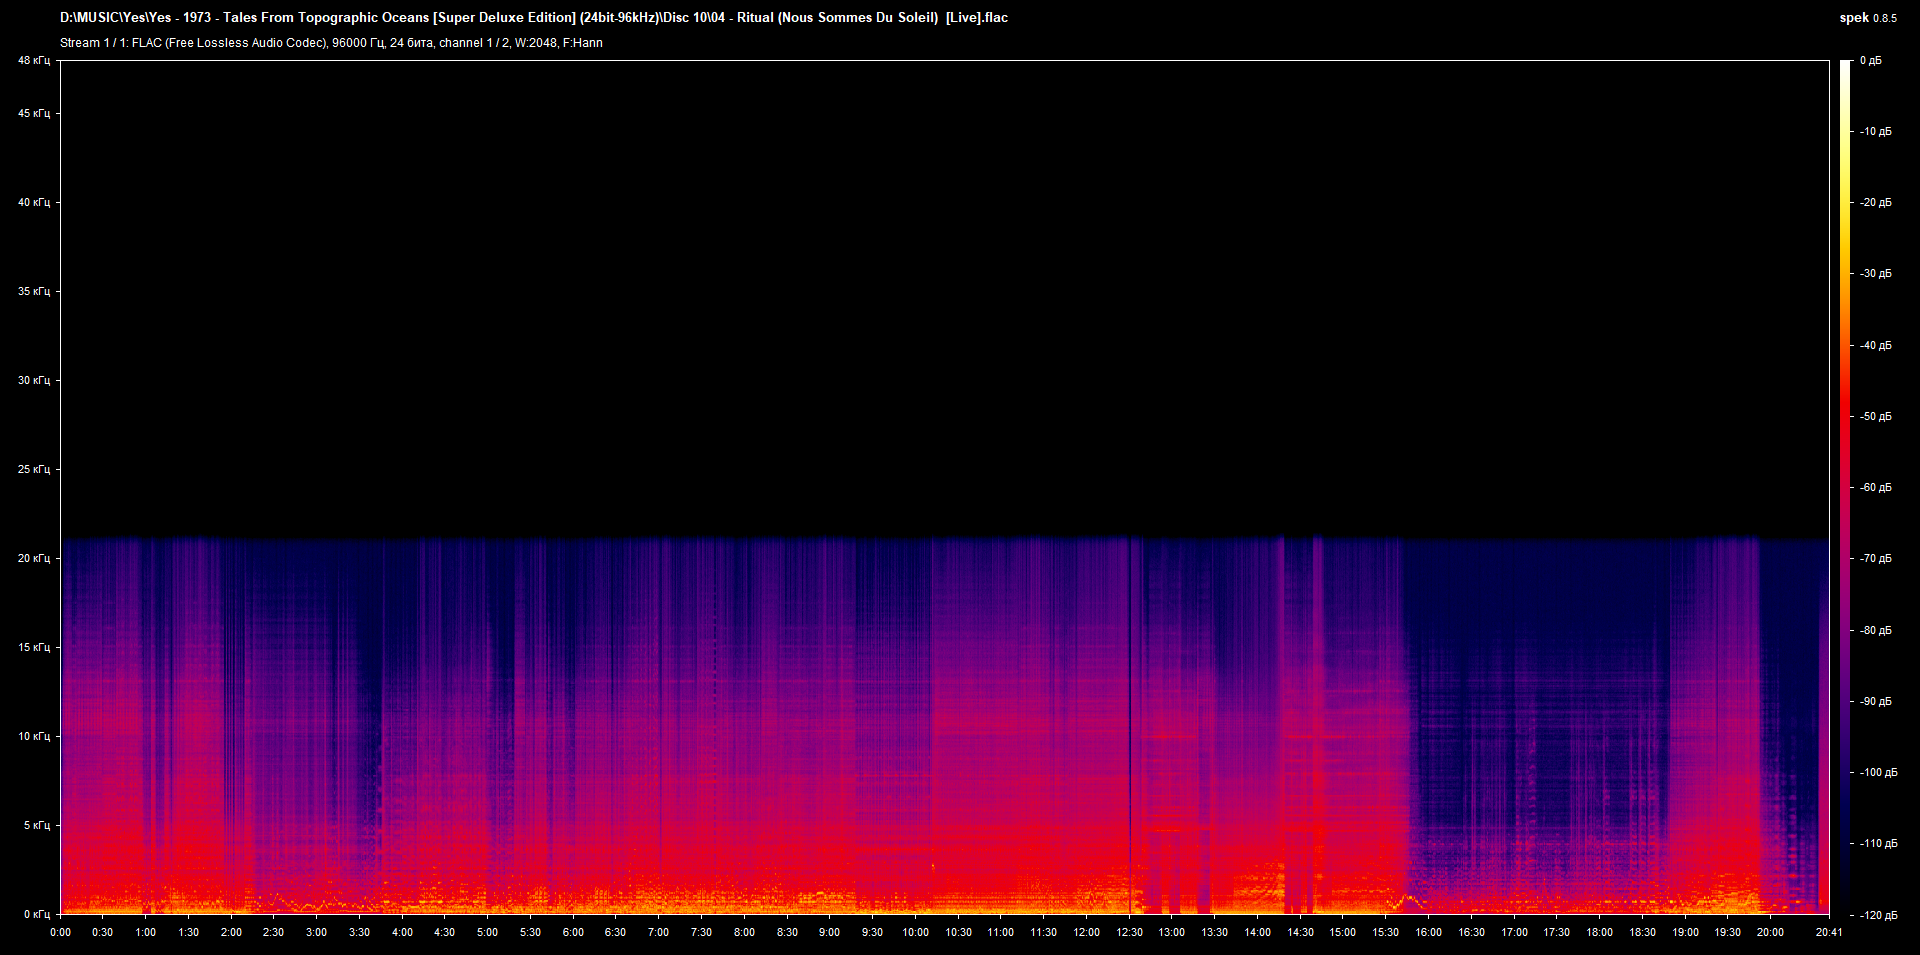
Task: Click the 15 кГц frequency label
Action: (34, 648)
